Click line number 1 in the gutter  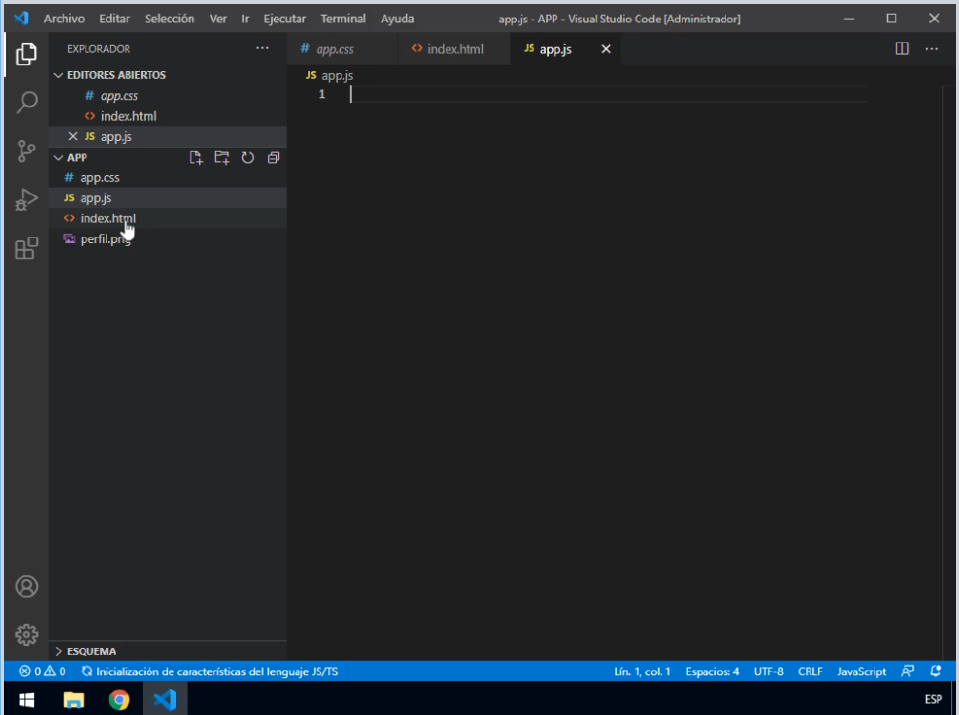point(322,94)
